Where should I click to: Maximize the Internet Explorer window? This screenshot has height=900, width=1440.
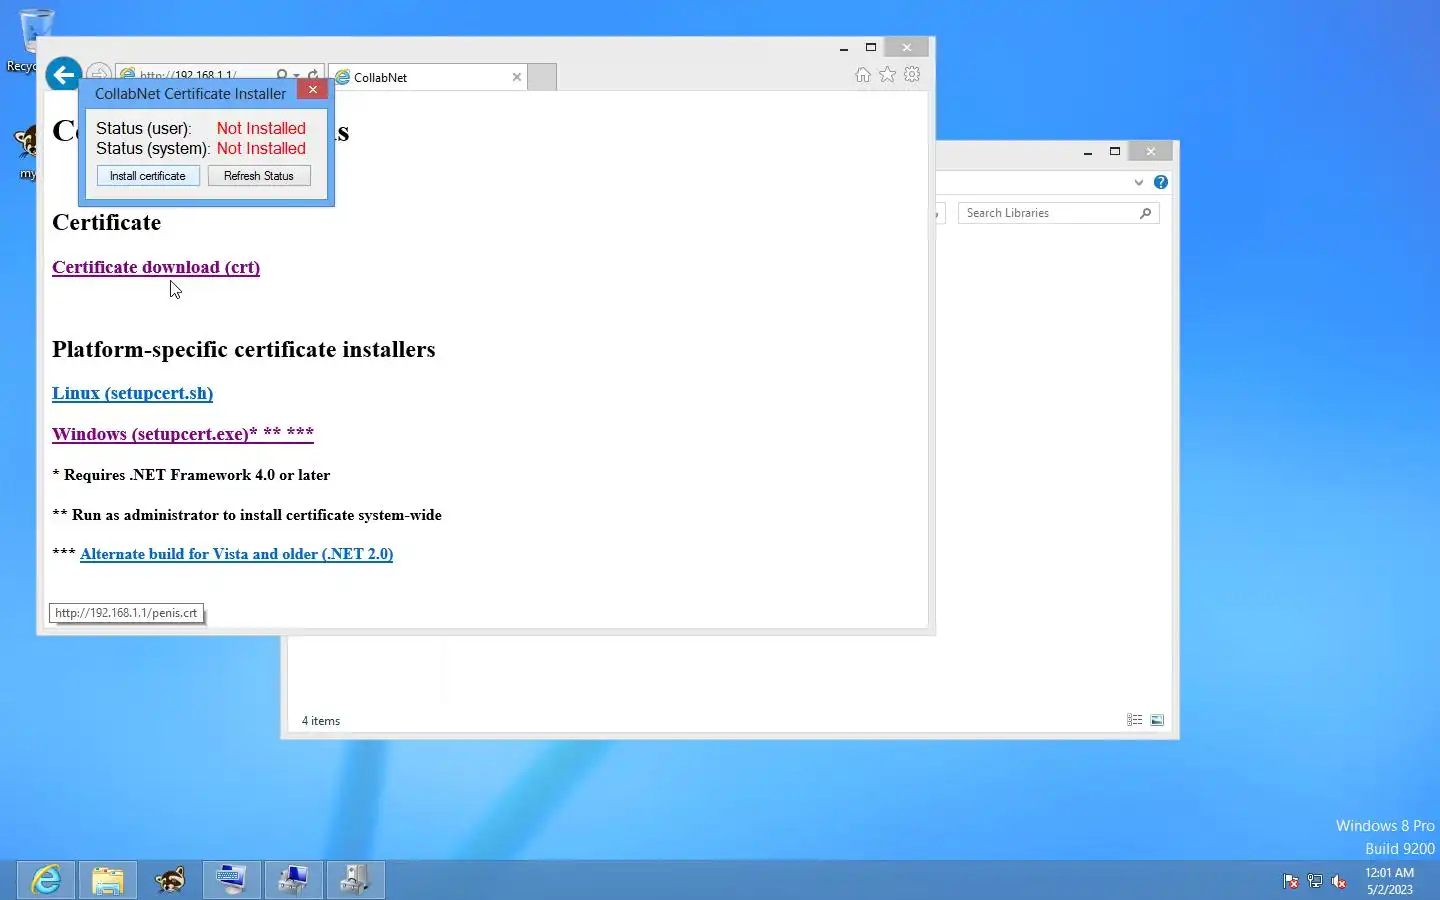point(871,48)
